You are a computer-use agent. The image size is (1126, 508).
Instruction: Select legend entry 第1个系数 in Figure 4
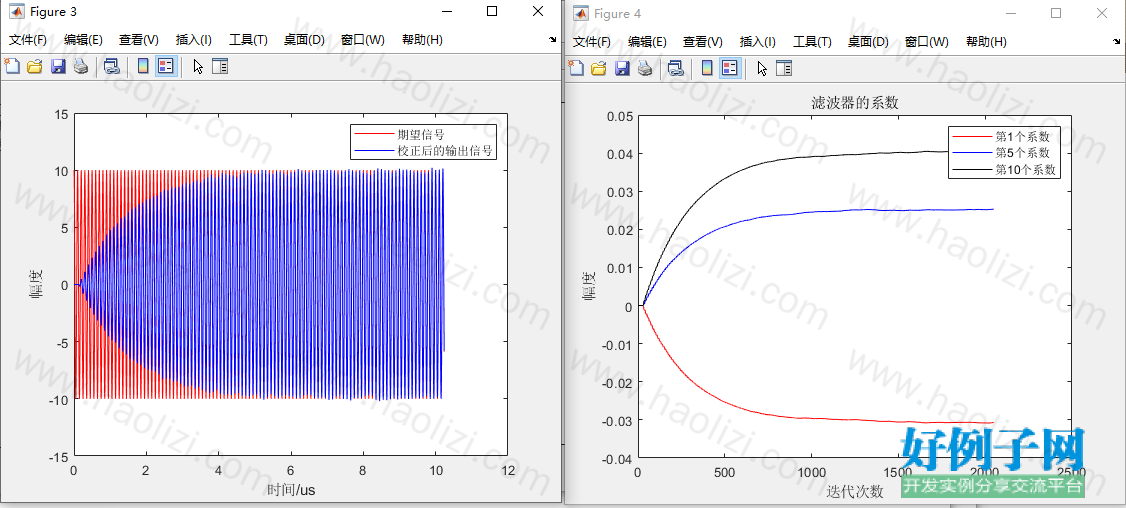(1023, 135)
